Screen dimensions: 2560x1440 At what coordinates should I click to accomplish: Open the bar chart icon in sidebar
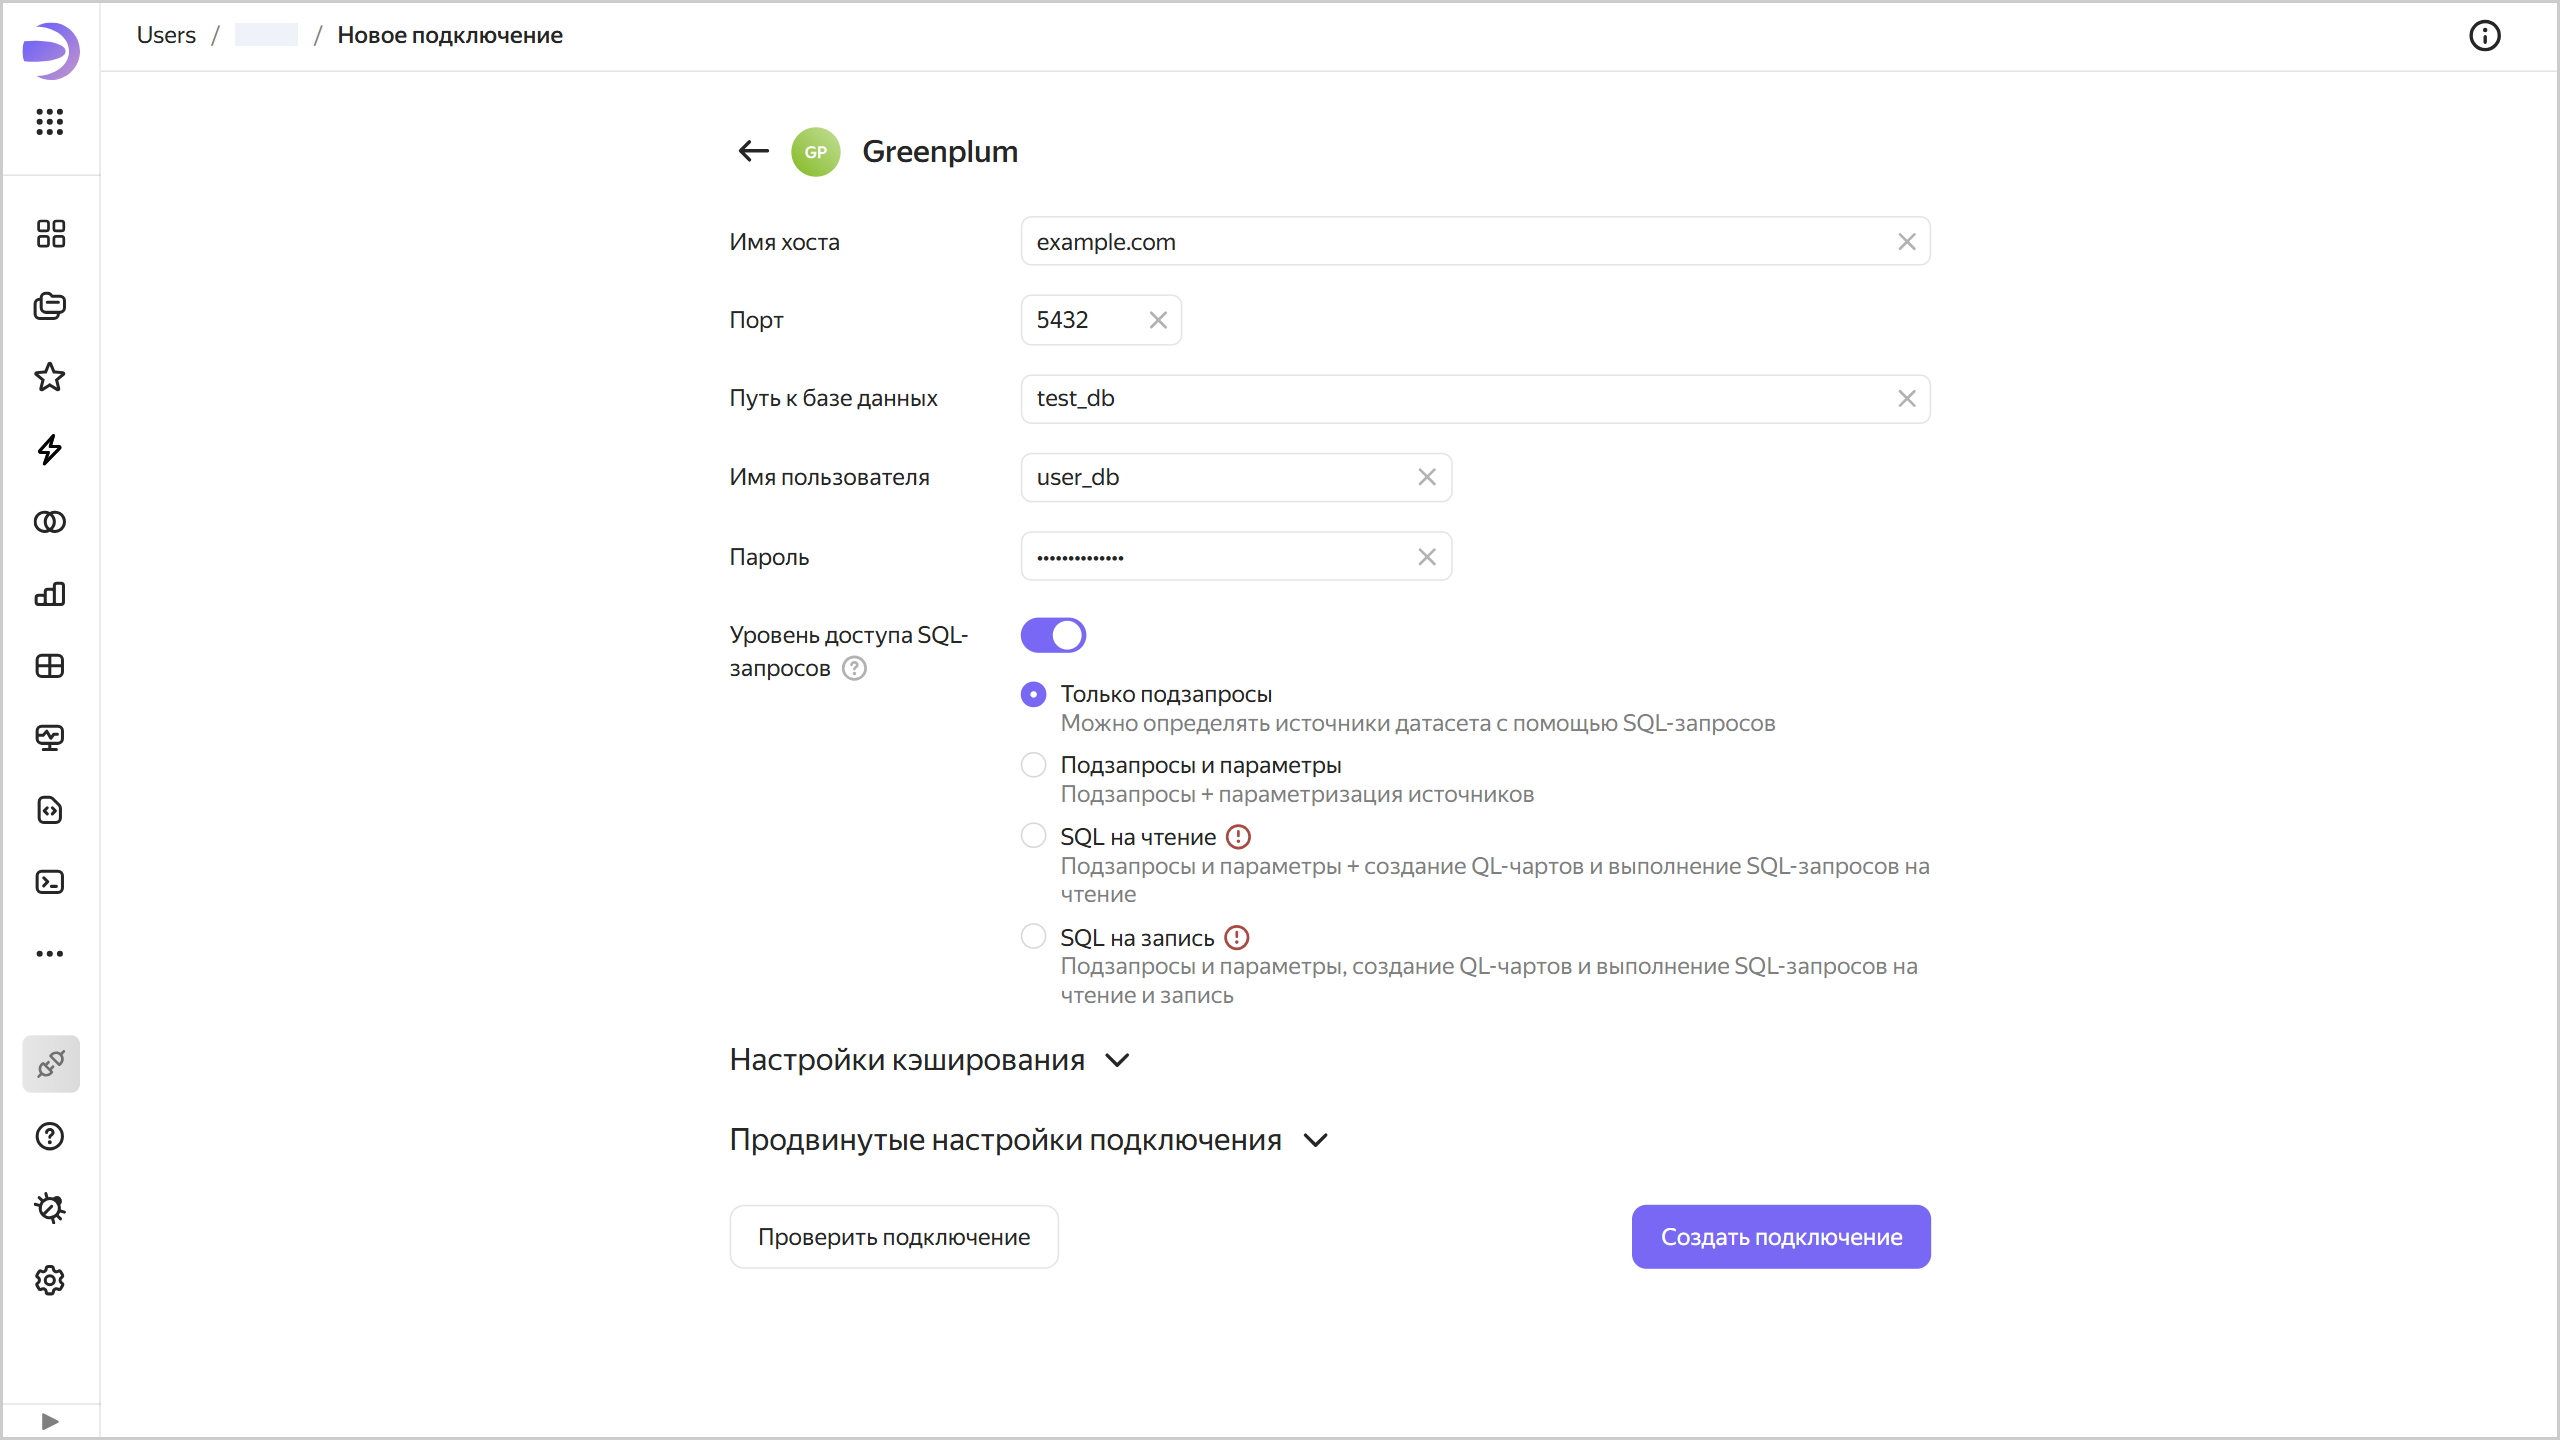50,594
